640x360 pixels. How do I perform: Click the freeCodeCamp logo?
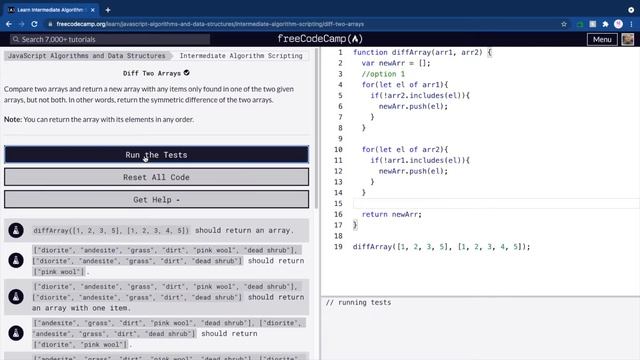320,39
